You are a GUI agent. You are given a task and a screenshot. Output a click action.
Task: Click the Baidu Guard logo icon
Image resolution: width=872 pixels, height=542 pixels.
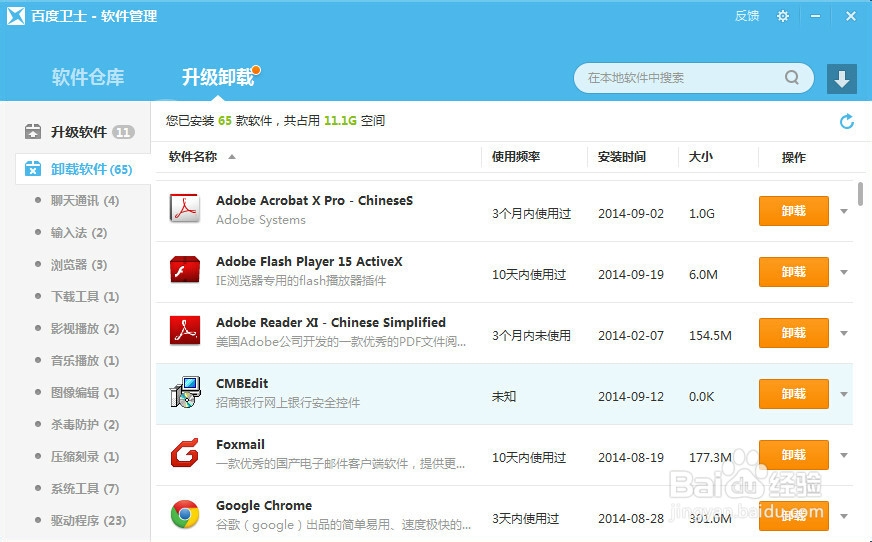16,16
